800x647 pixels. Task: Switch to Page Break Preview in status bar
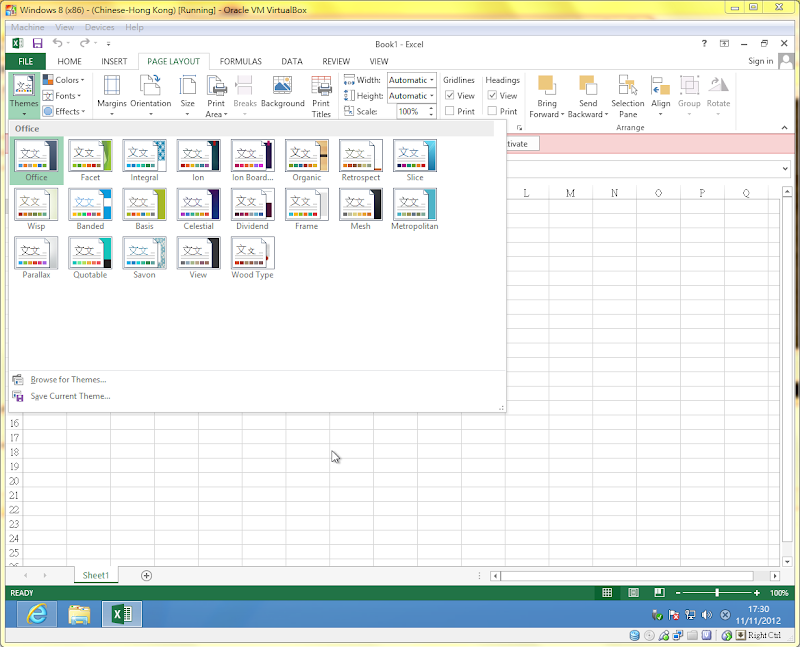click(659, 592)
